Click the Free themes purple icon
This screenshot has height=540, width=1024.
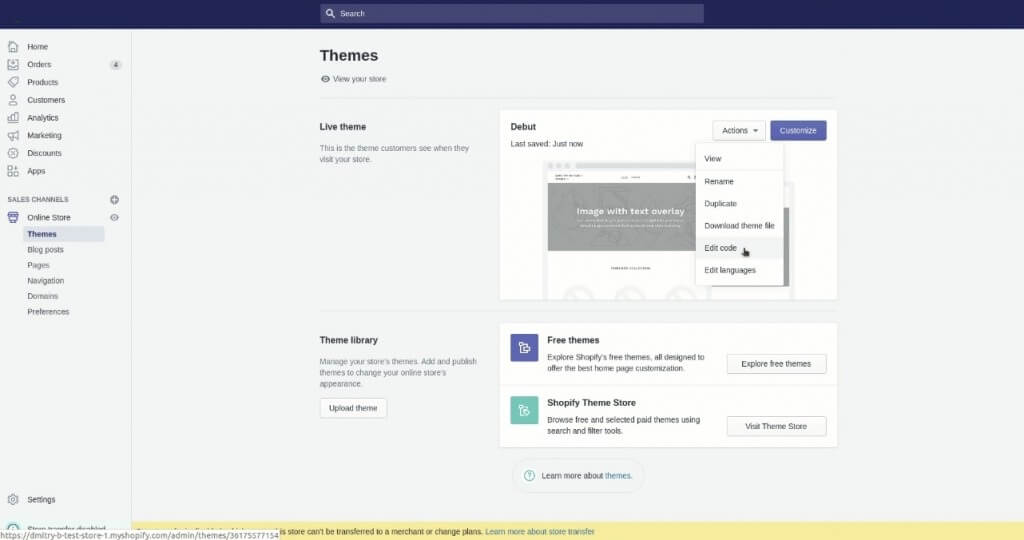click(x=524, y=347)
